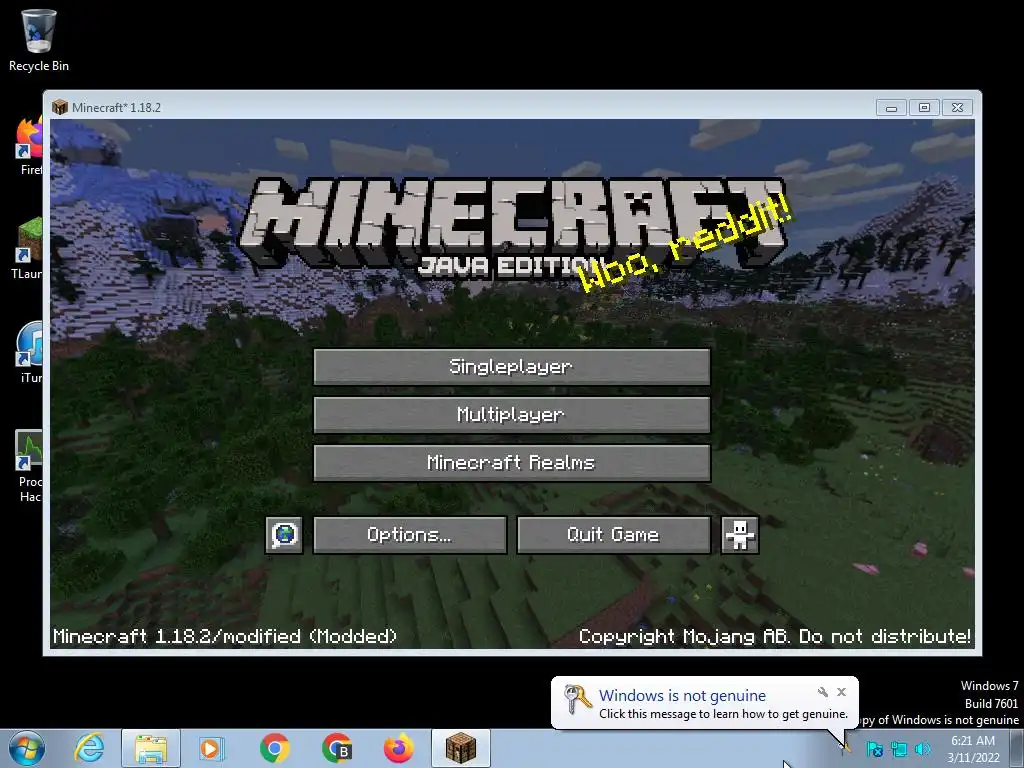1024x768 pixels.
Task: Open Windows Media Player from taskbar
Action: coord(212,748)
